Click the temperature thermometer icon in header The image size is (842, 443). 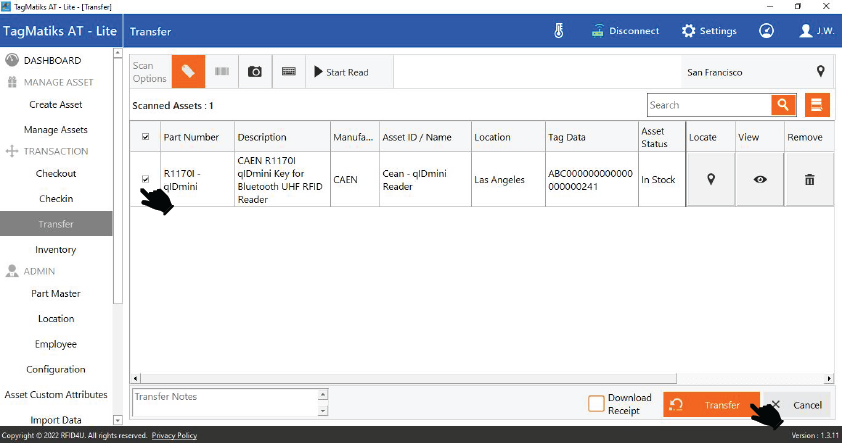pyautogui.click(x=559, y=31)
